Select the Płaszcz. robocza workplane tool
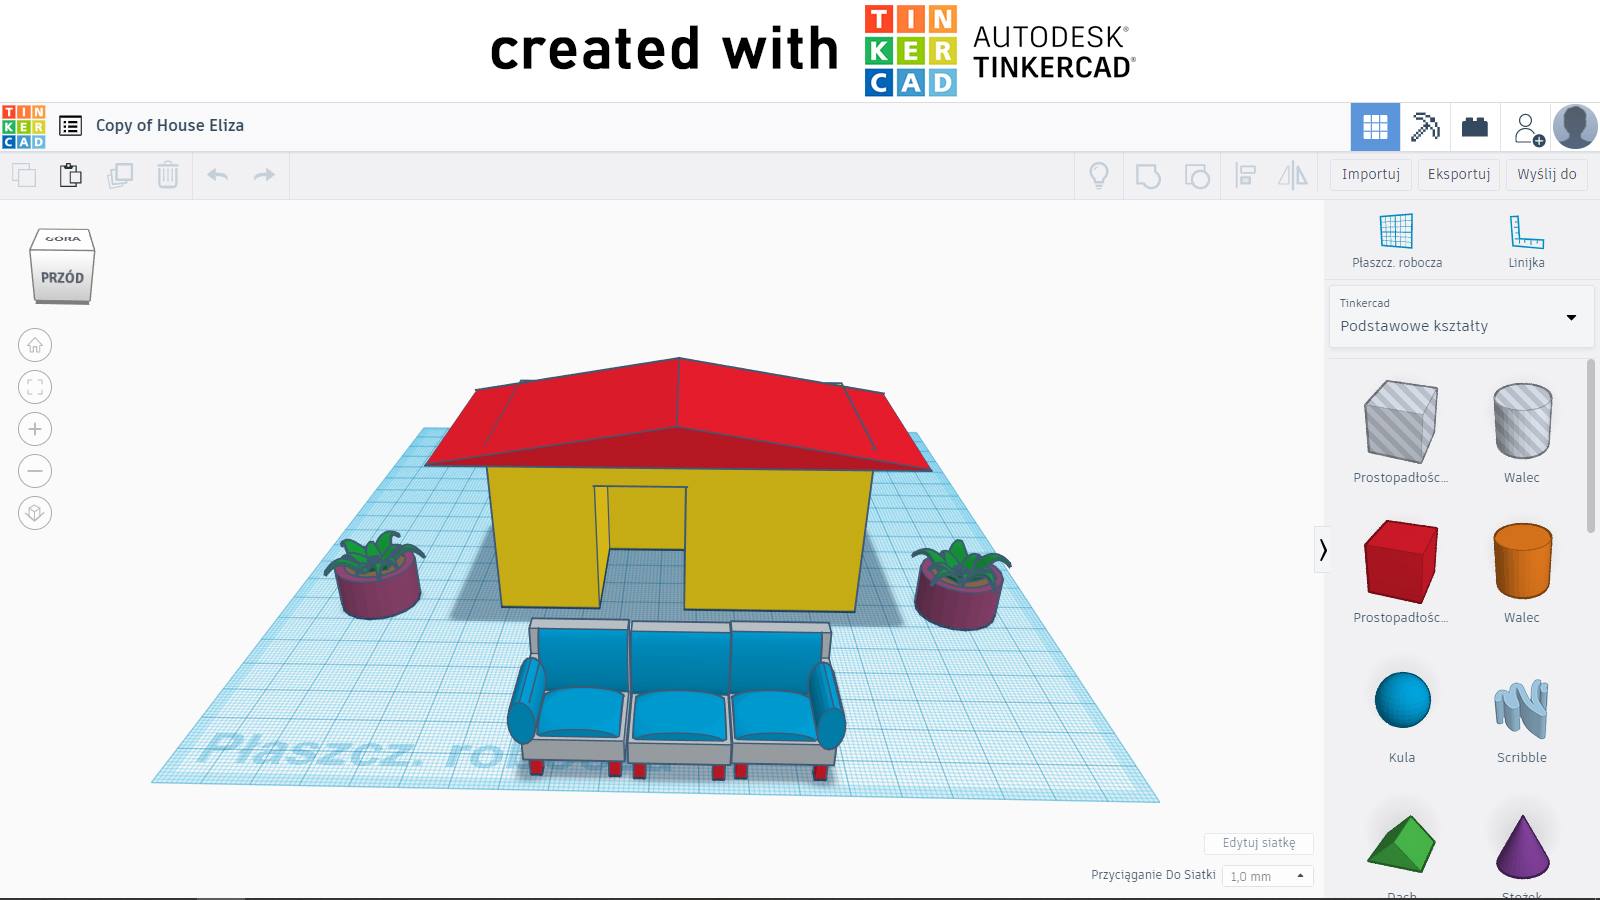Screen dimensions: 1600x900 pos(1397,241)
